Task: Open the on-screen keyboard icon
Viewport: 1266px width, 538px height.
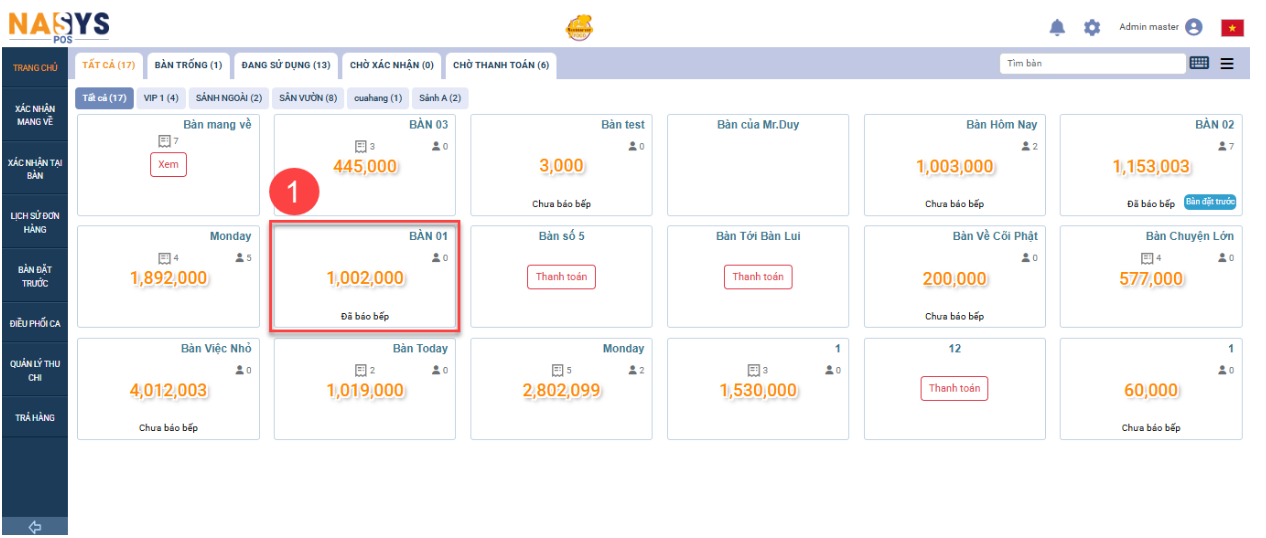Action: tap(1199, 63)
